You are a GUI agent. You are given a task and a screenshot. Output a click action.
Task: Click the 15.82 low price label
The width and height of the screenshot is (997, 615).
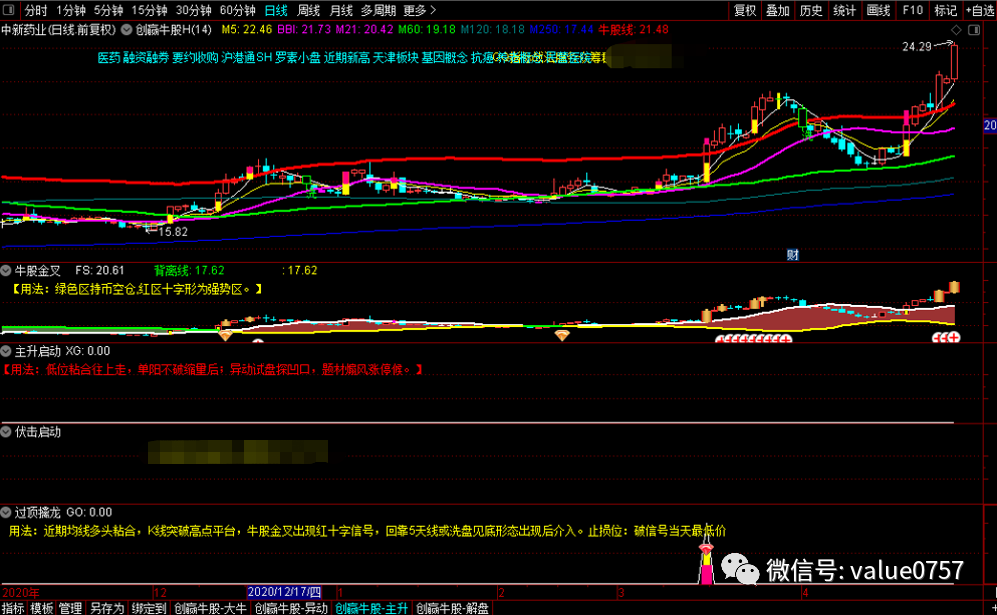coord(173,232)
